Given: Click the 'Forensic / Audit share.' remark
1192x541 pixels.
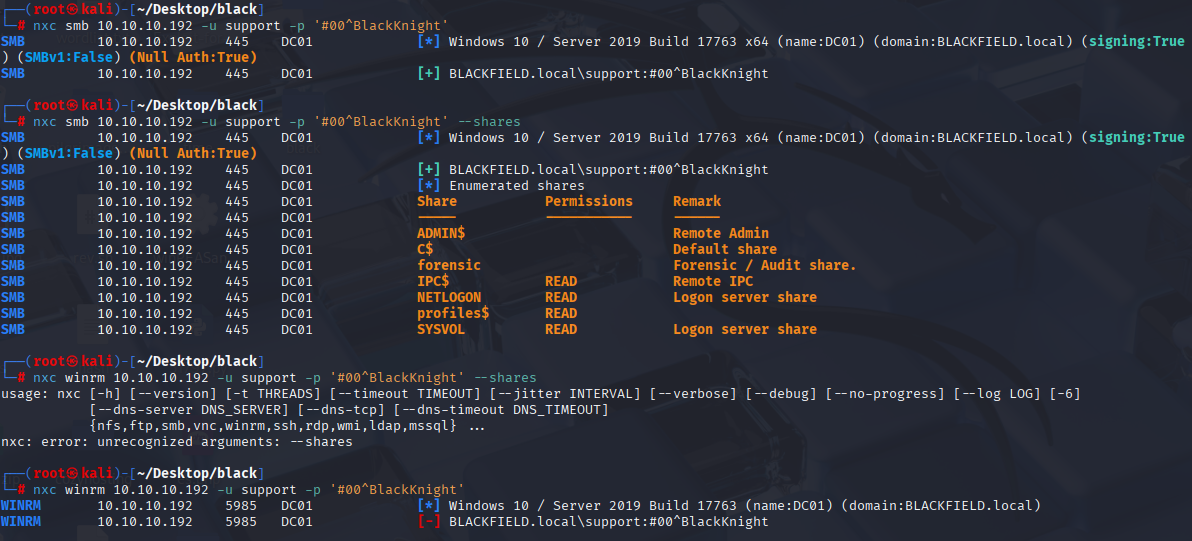Looking at the screenshot, I should [x=765, y=265].
